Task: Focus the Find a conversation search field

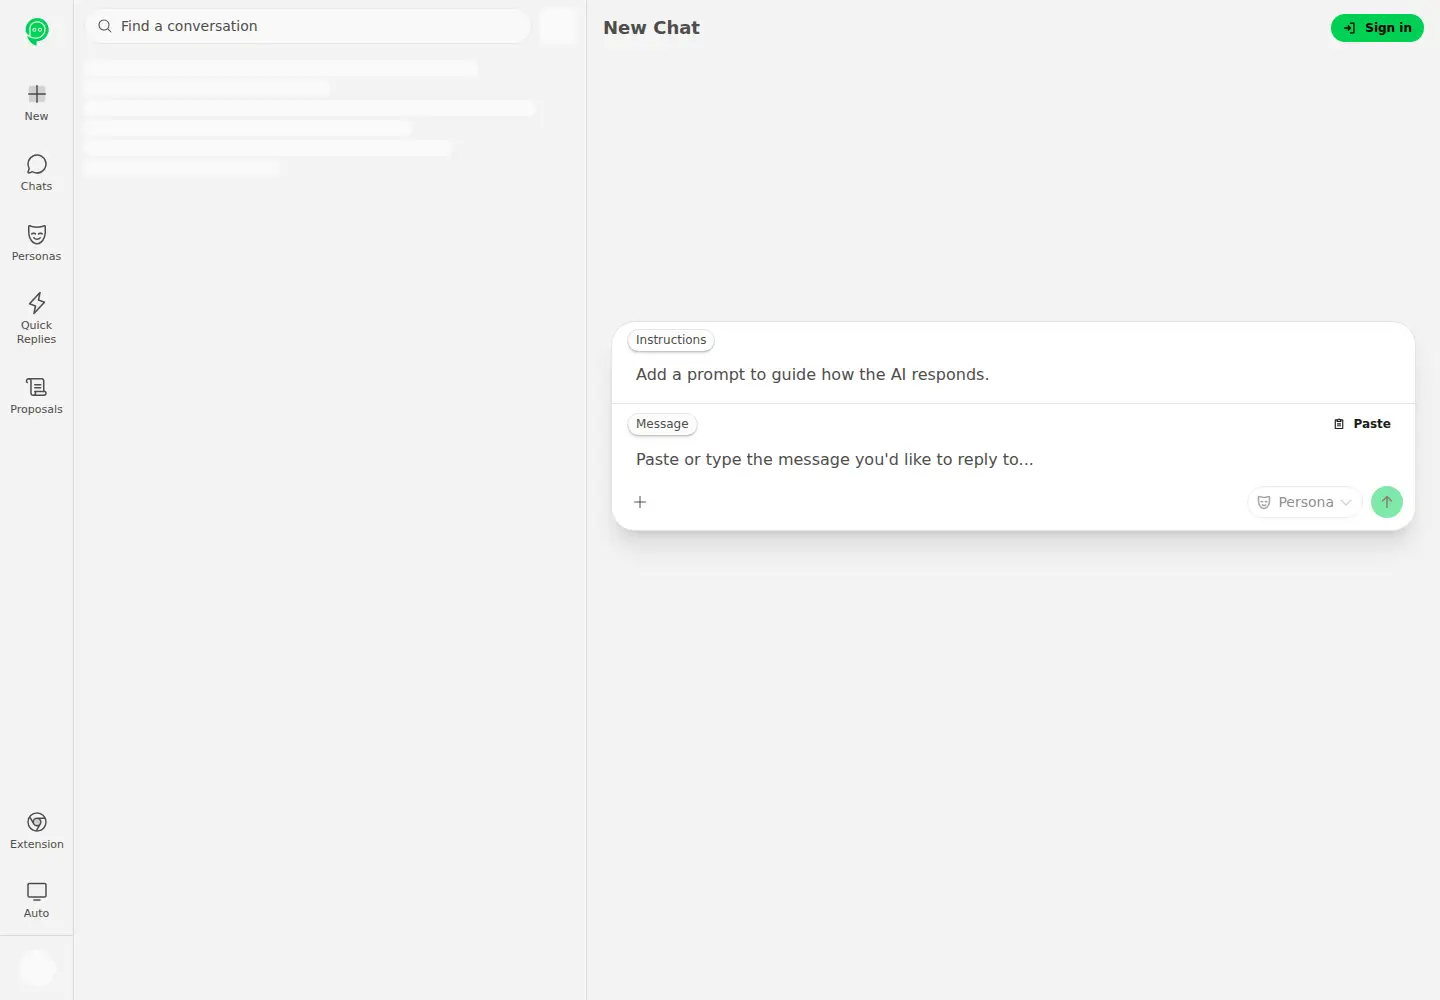Action: click(x=308, y=26)
